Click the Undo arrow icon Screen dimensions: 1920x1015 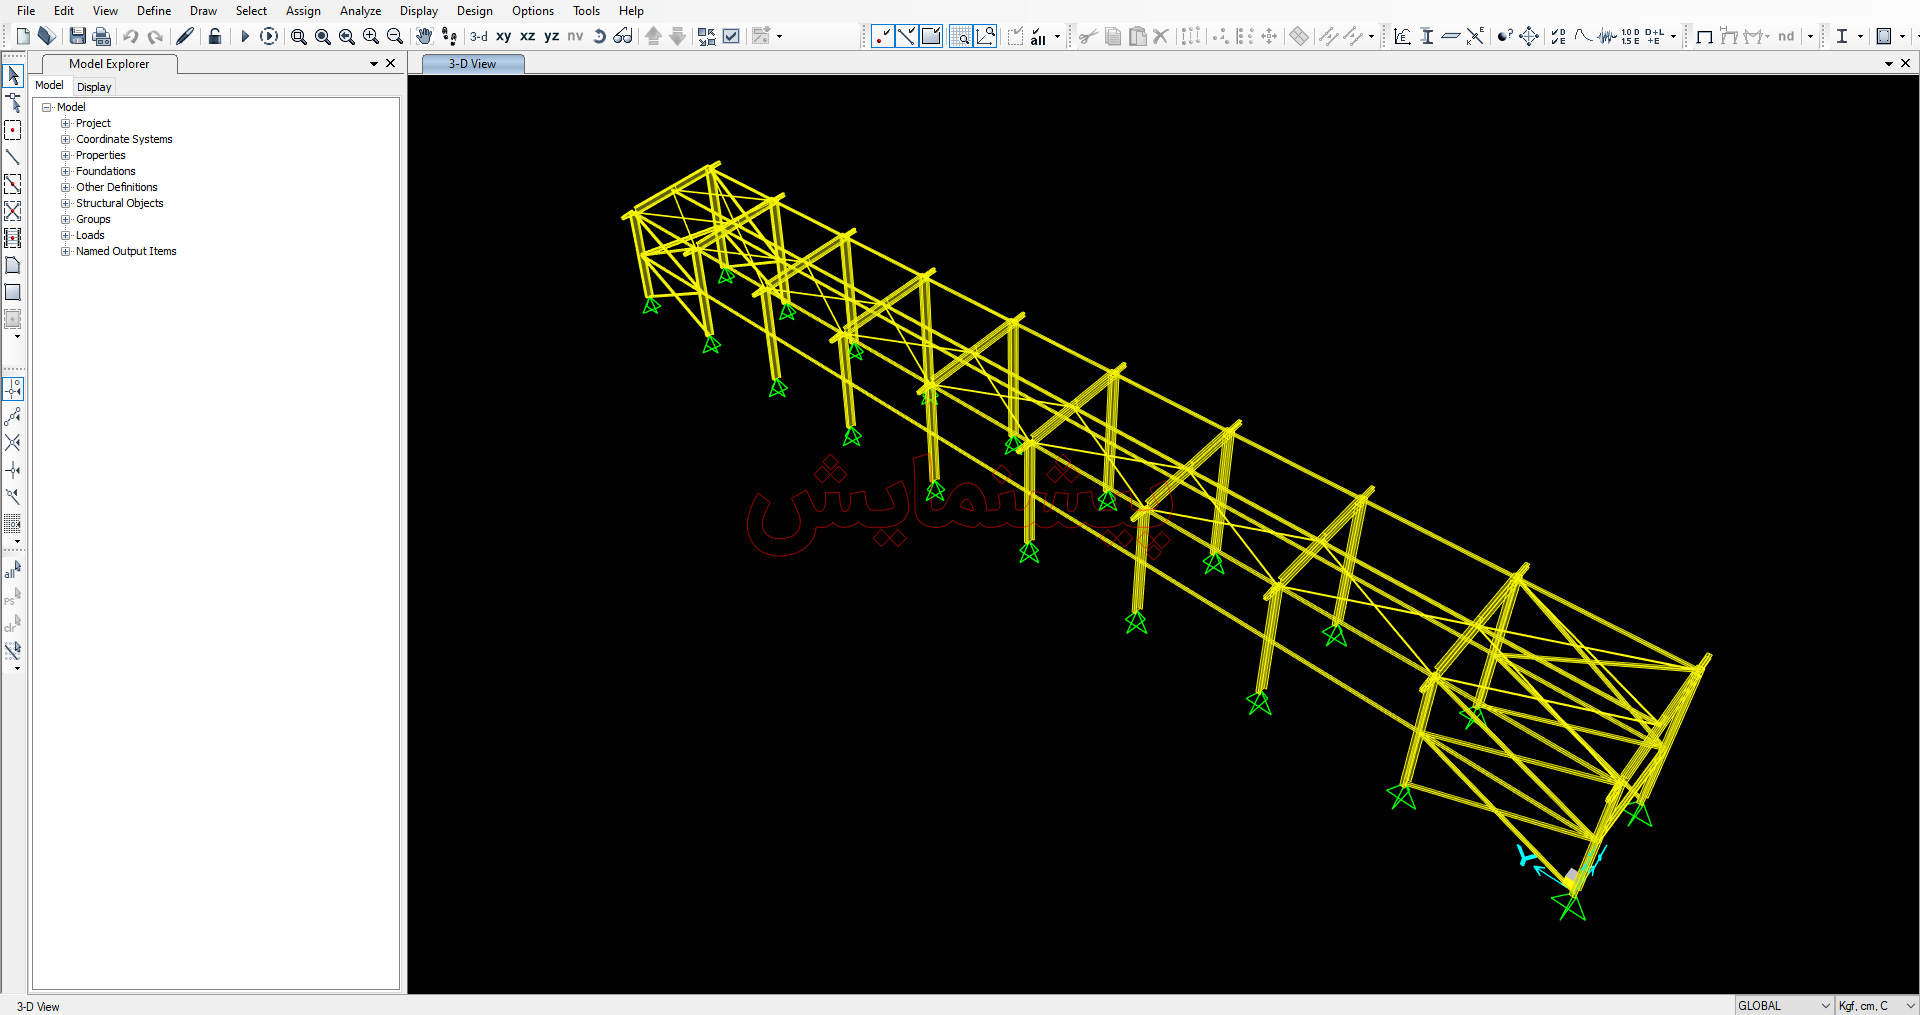pyautogui.click(x=130, y=36)
